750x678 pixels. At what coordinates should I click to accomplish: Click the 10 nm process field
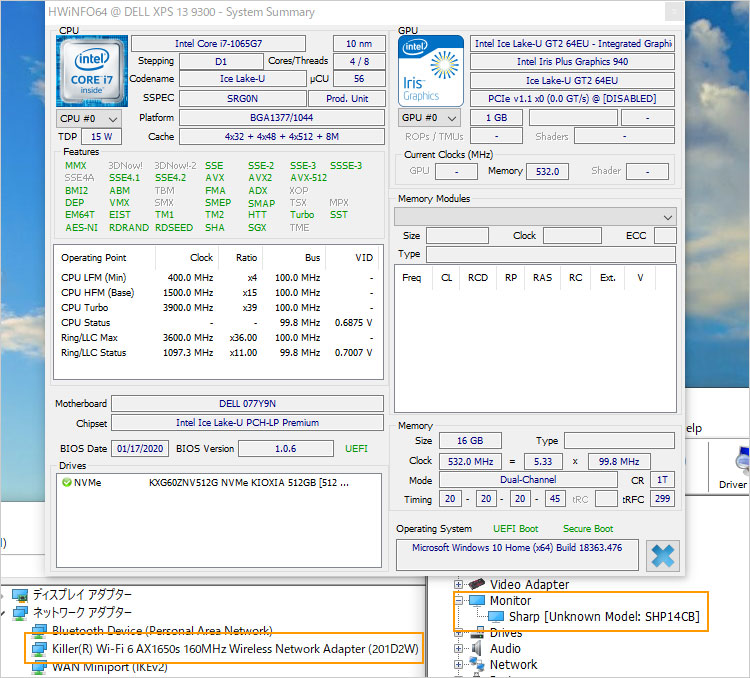[x=359, y=44]
